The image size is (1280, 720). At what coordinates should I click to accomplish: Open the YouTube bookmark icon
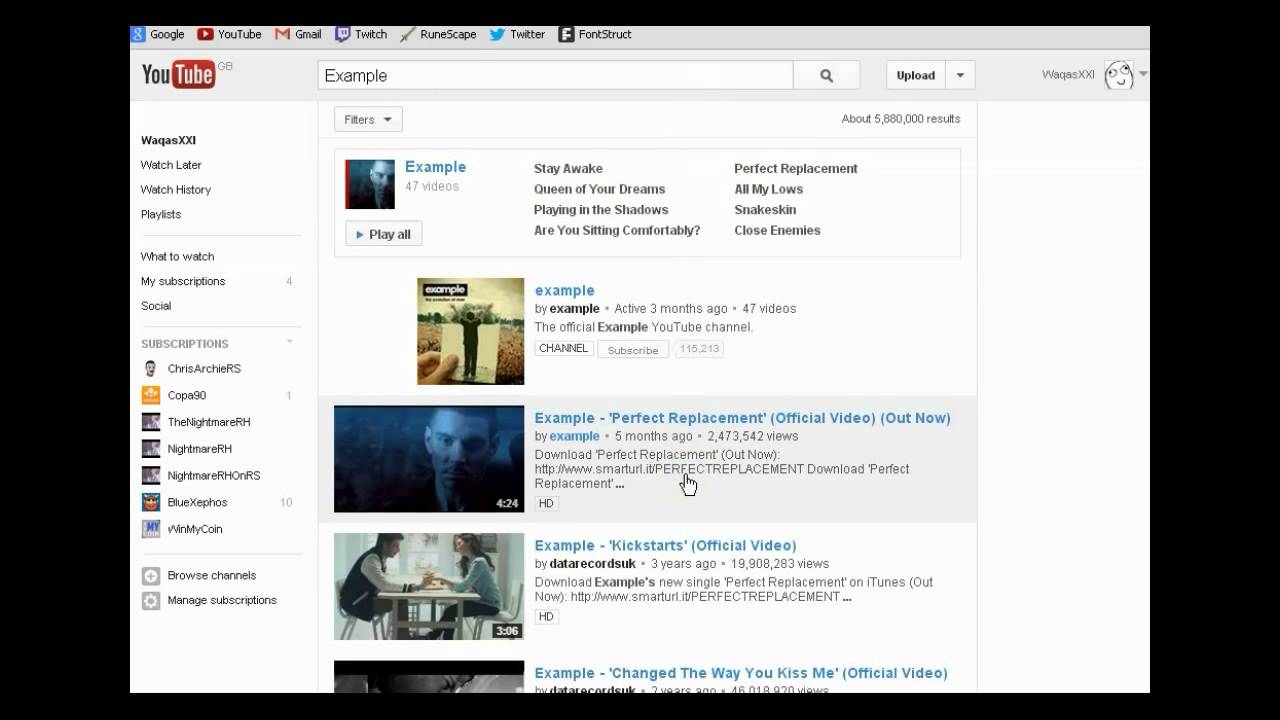205,34
